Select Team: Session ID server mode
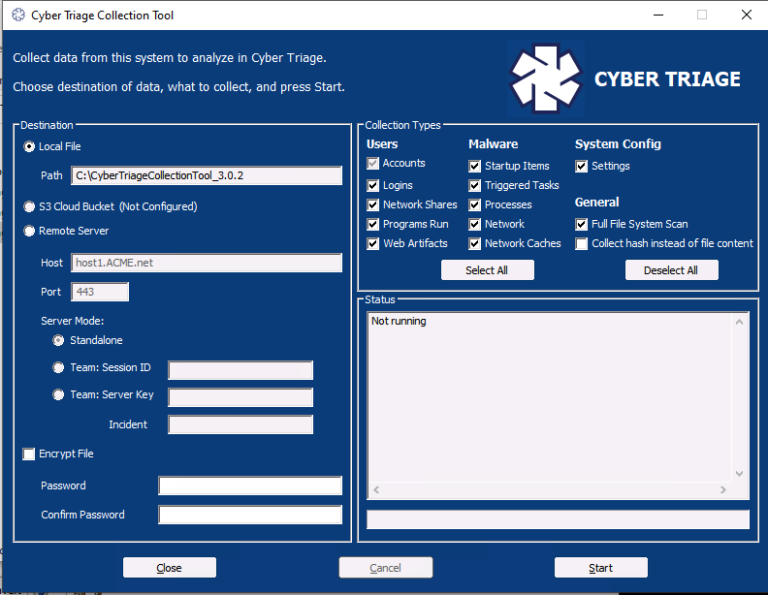 [58, 368]
